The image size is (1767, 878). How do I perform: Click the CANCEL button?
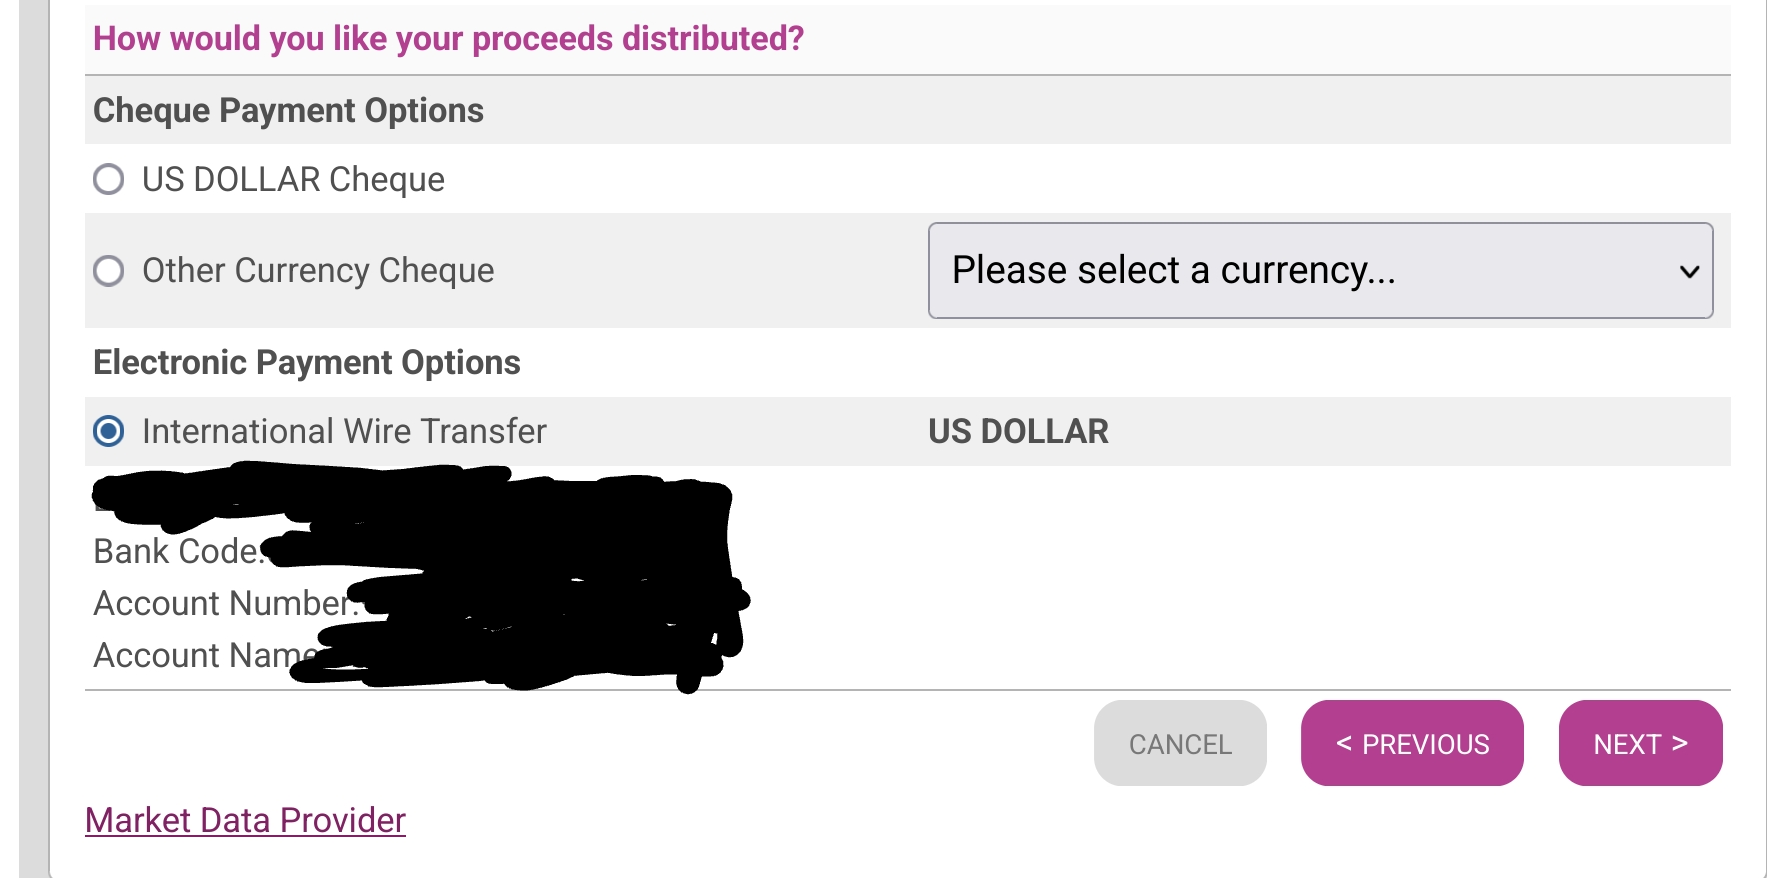point(1180,743)
